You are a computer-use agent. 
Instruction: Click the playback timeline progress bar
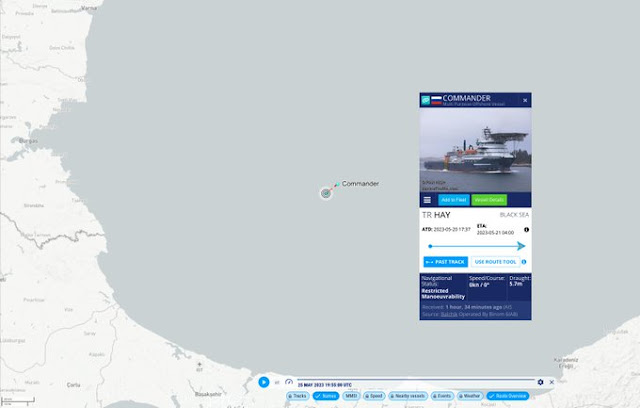(x=416, y=380)
